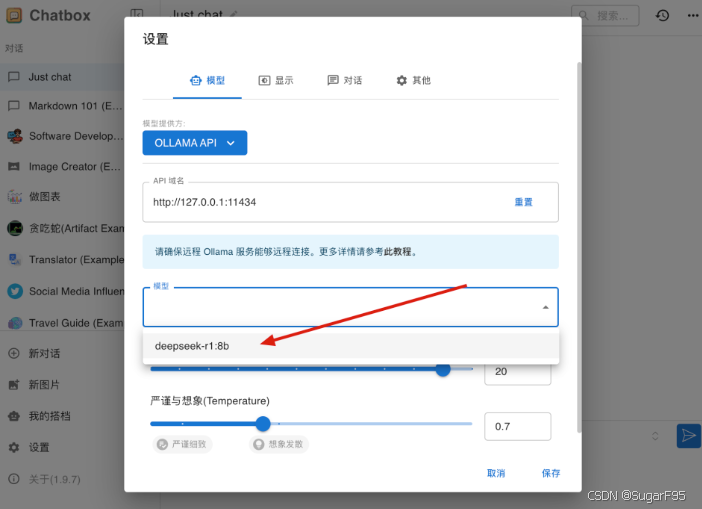702x509 pixels.
Task: Switch to the 模型 tab
Action: (207, 81)
